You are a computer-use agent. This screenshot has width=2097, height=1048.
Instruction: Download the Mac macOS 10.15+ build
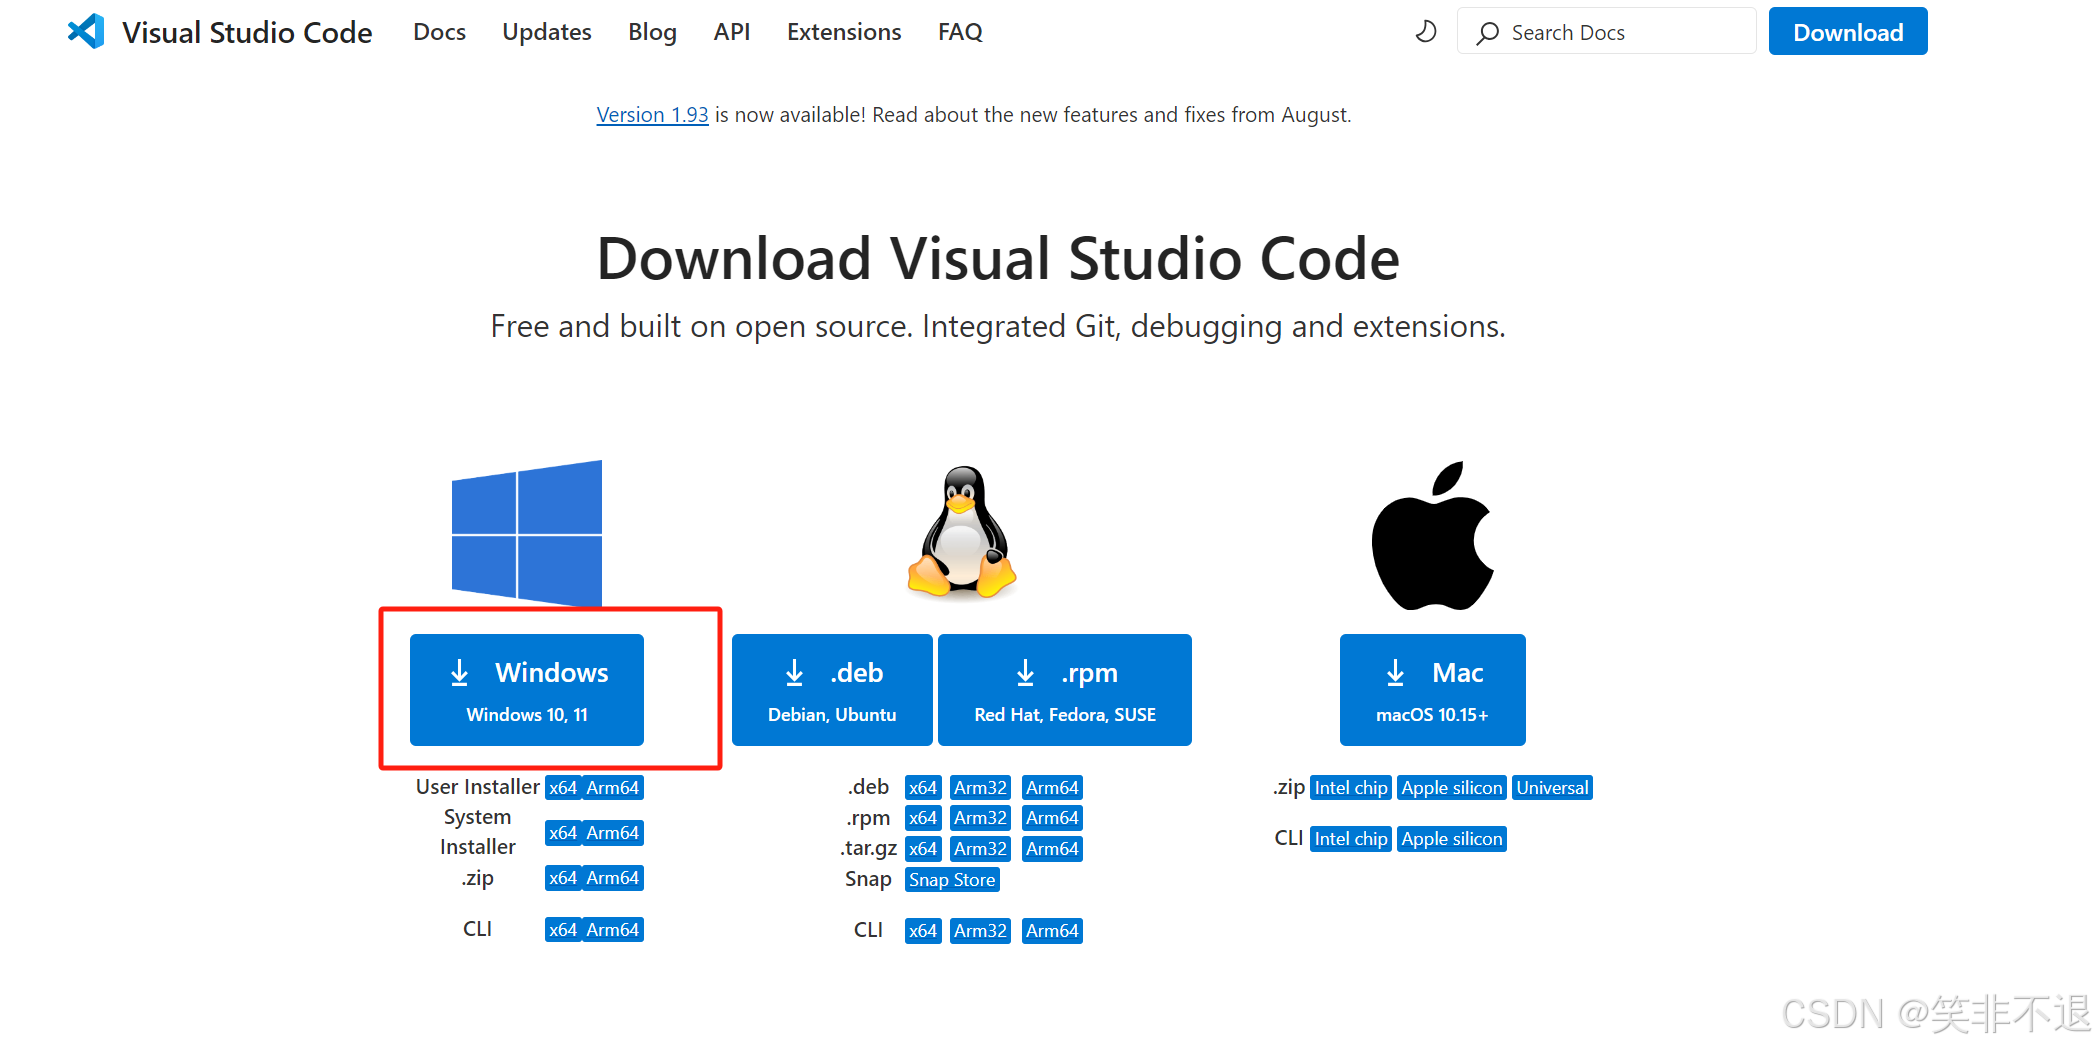pyautogui.click(x=1433, y=690)
